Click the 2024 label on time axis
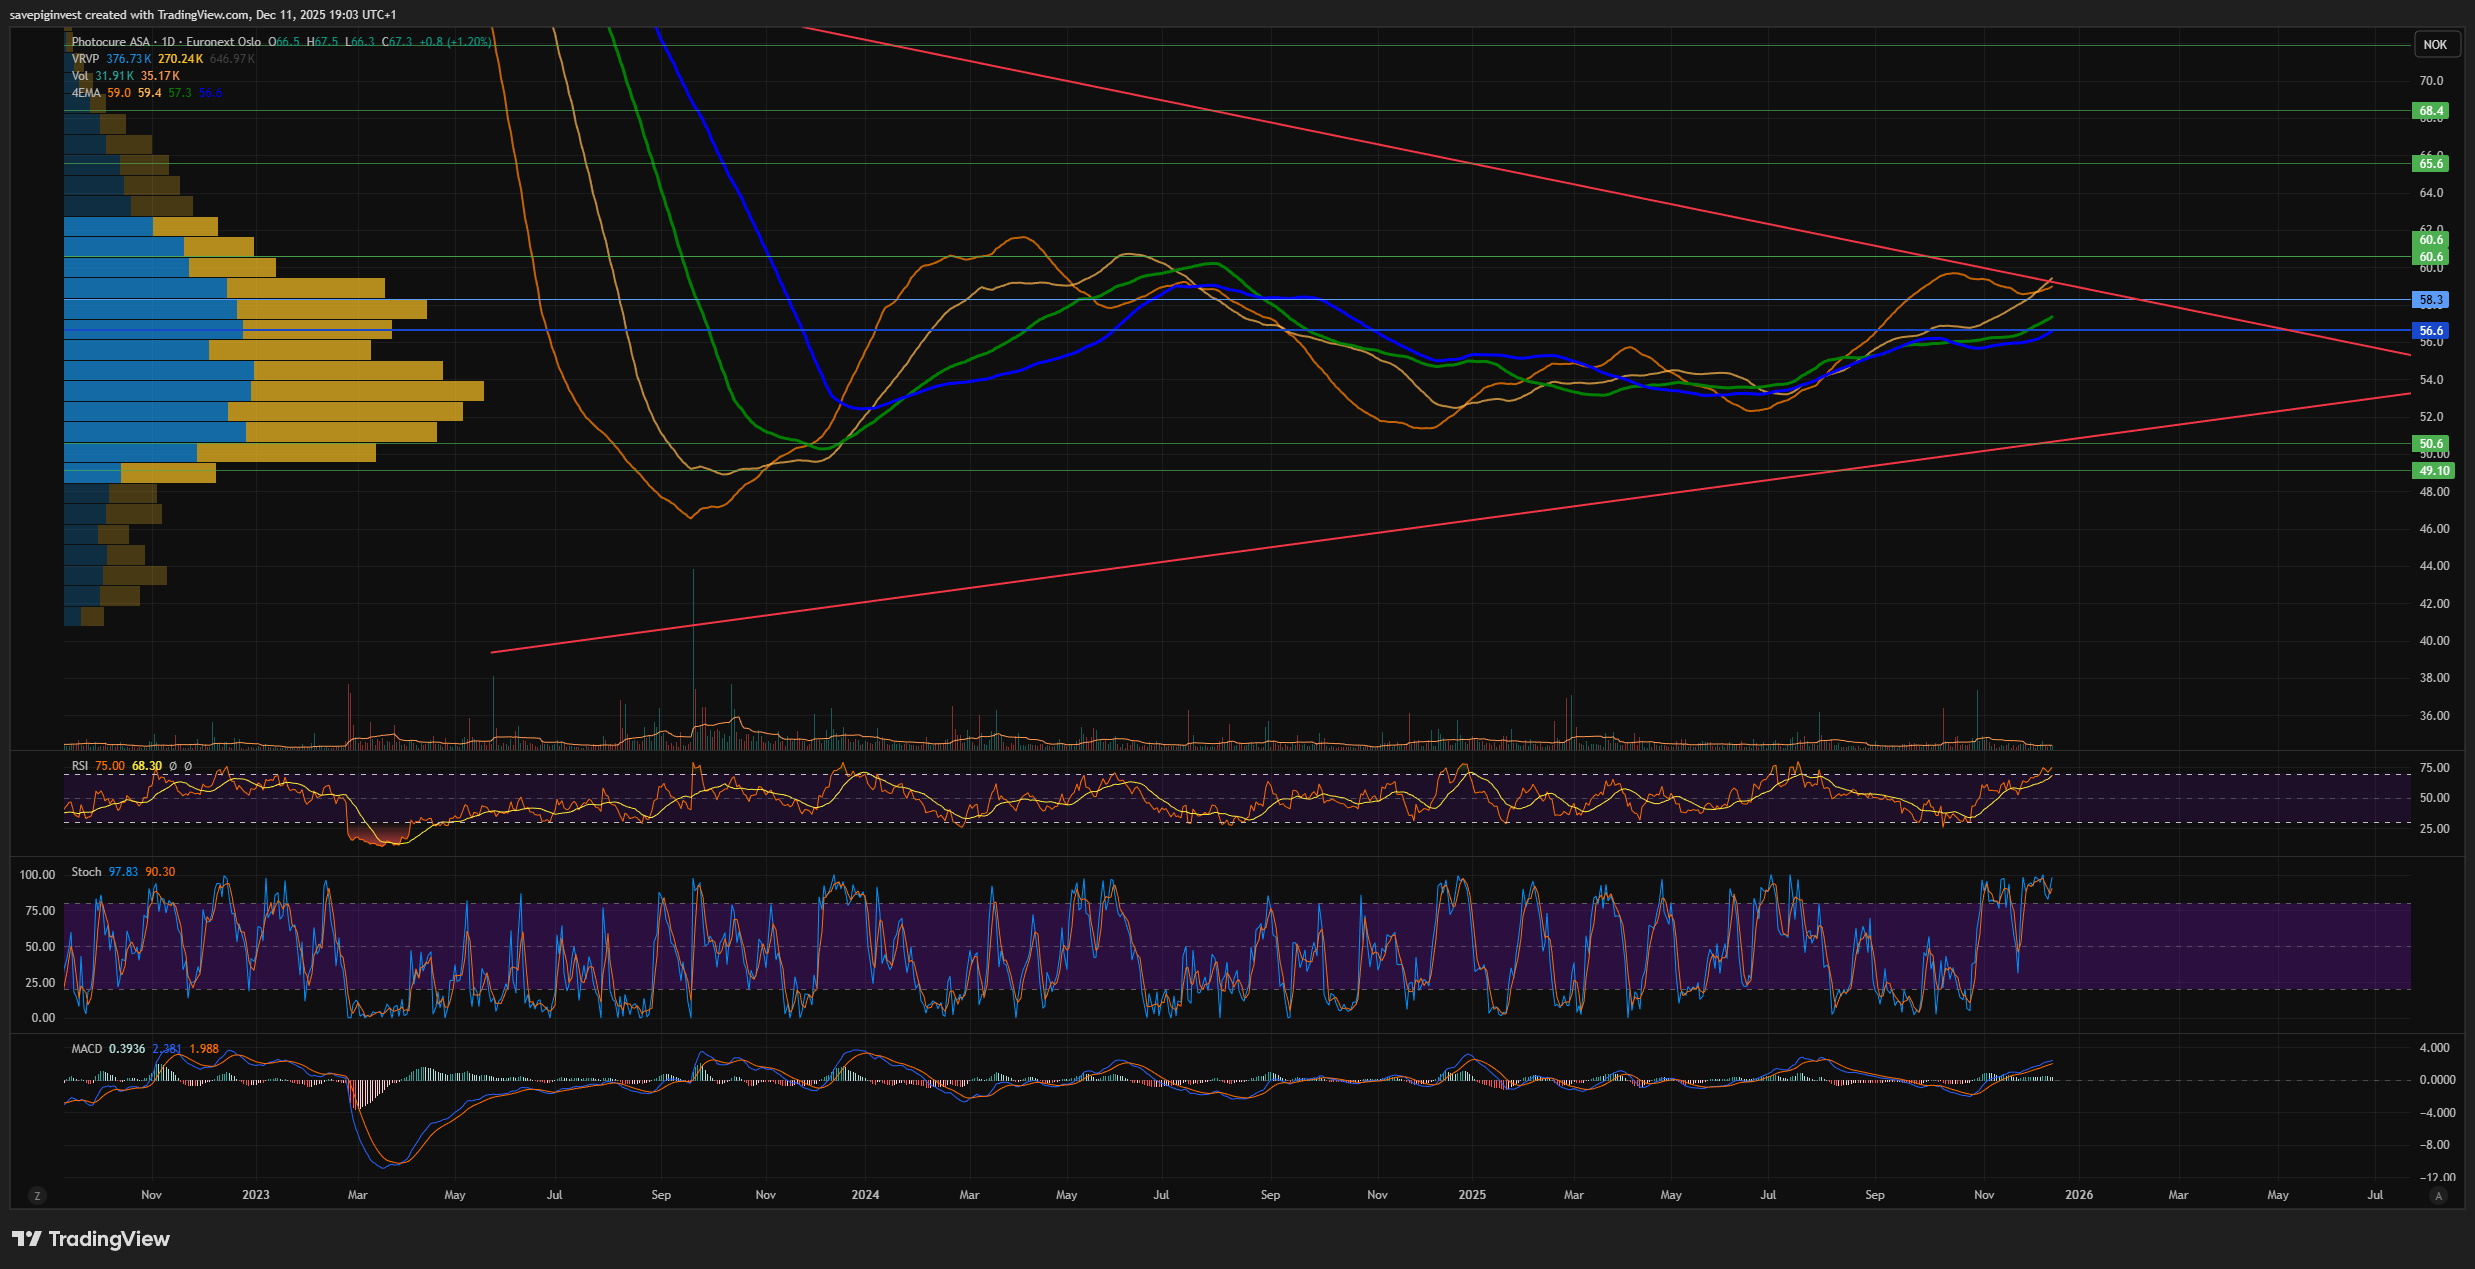 865,1195
